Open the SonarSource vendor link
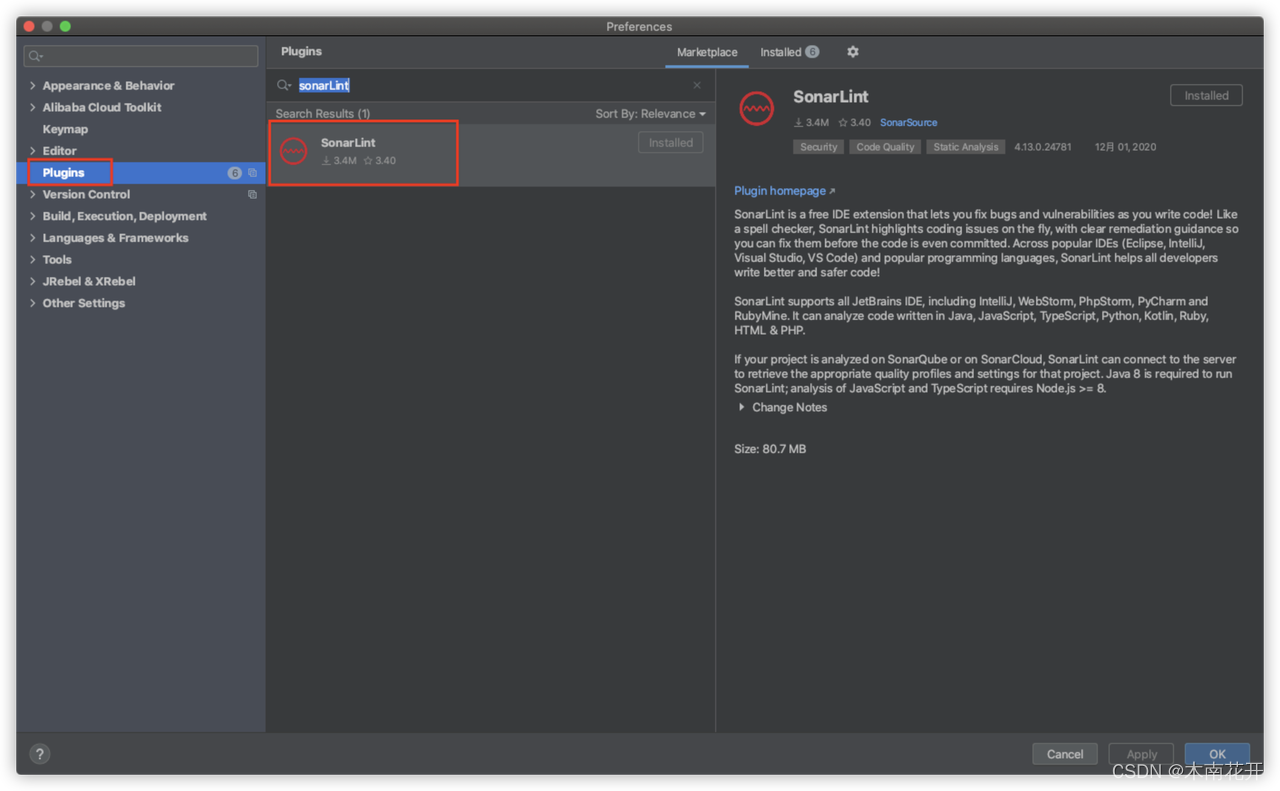 (908, 123)
